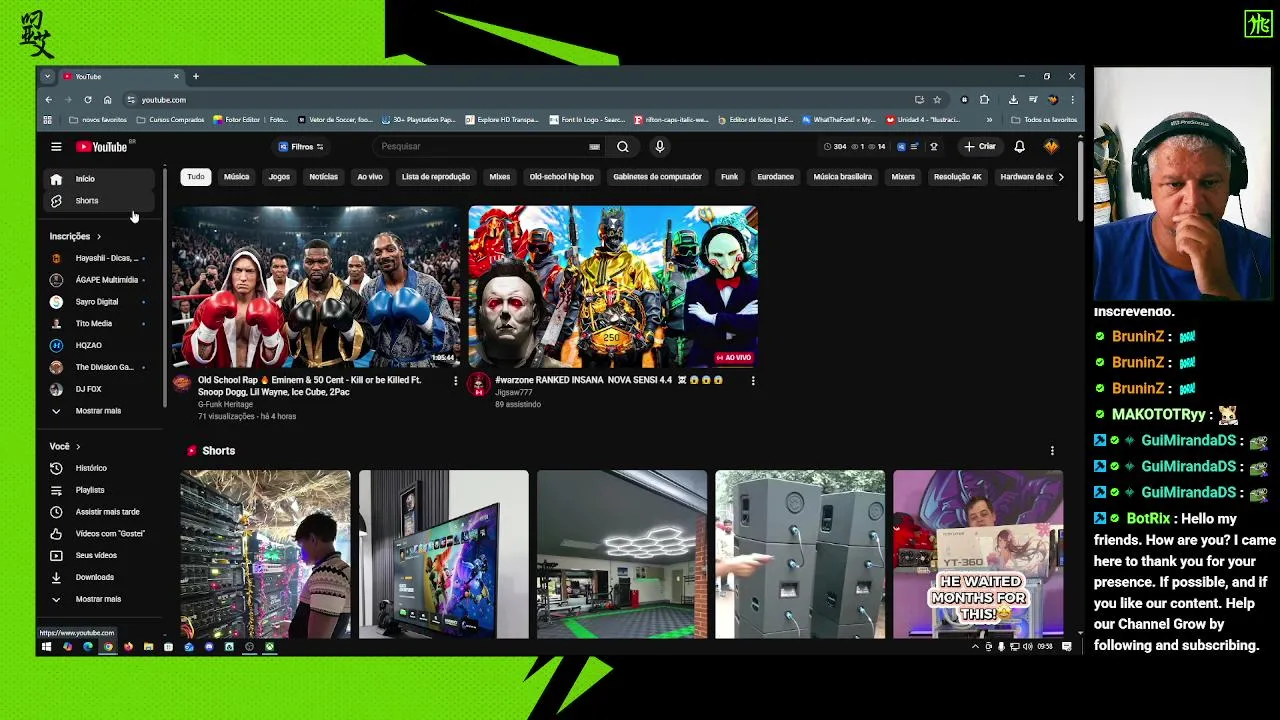The height and width of the screenshot is (720, 1280).
Task: Select the Notícias chip
Action: (323, 177)
